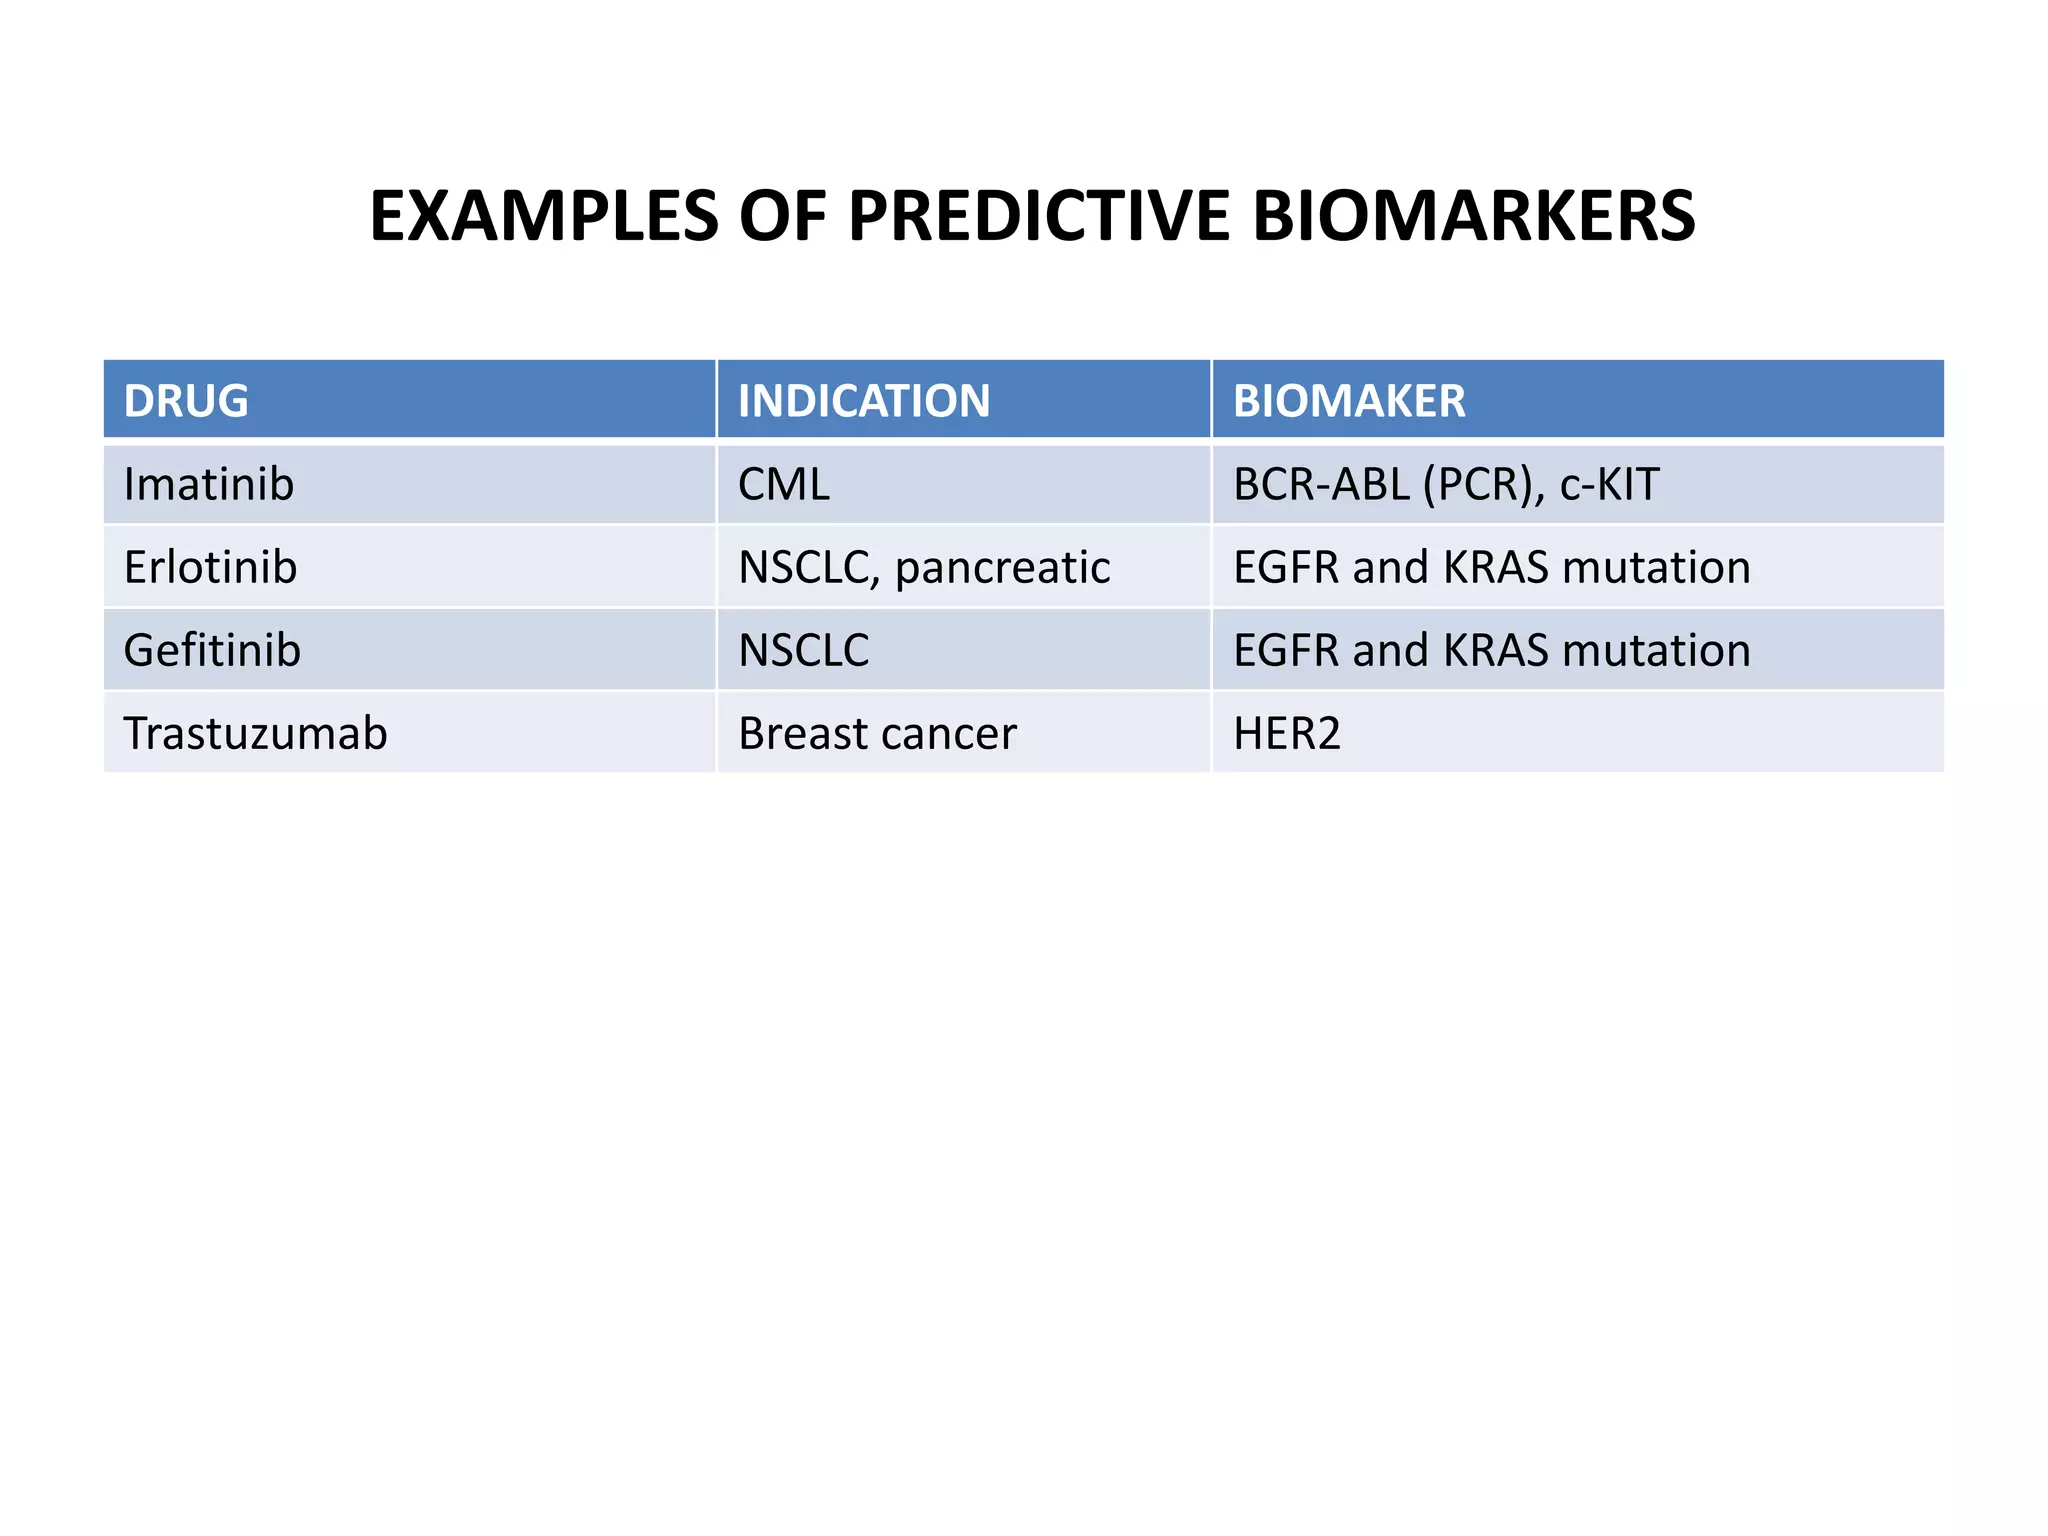Click the NSCLC, pancreatic indication cell
Viewport: 2048px width, 1536px height.
pyautogui.click(x=923, y=568)
